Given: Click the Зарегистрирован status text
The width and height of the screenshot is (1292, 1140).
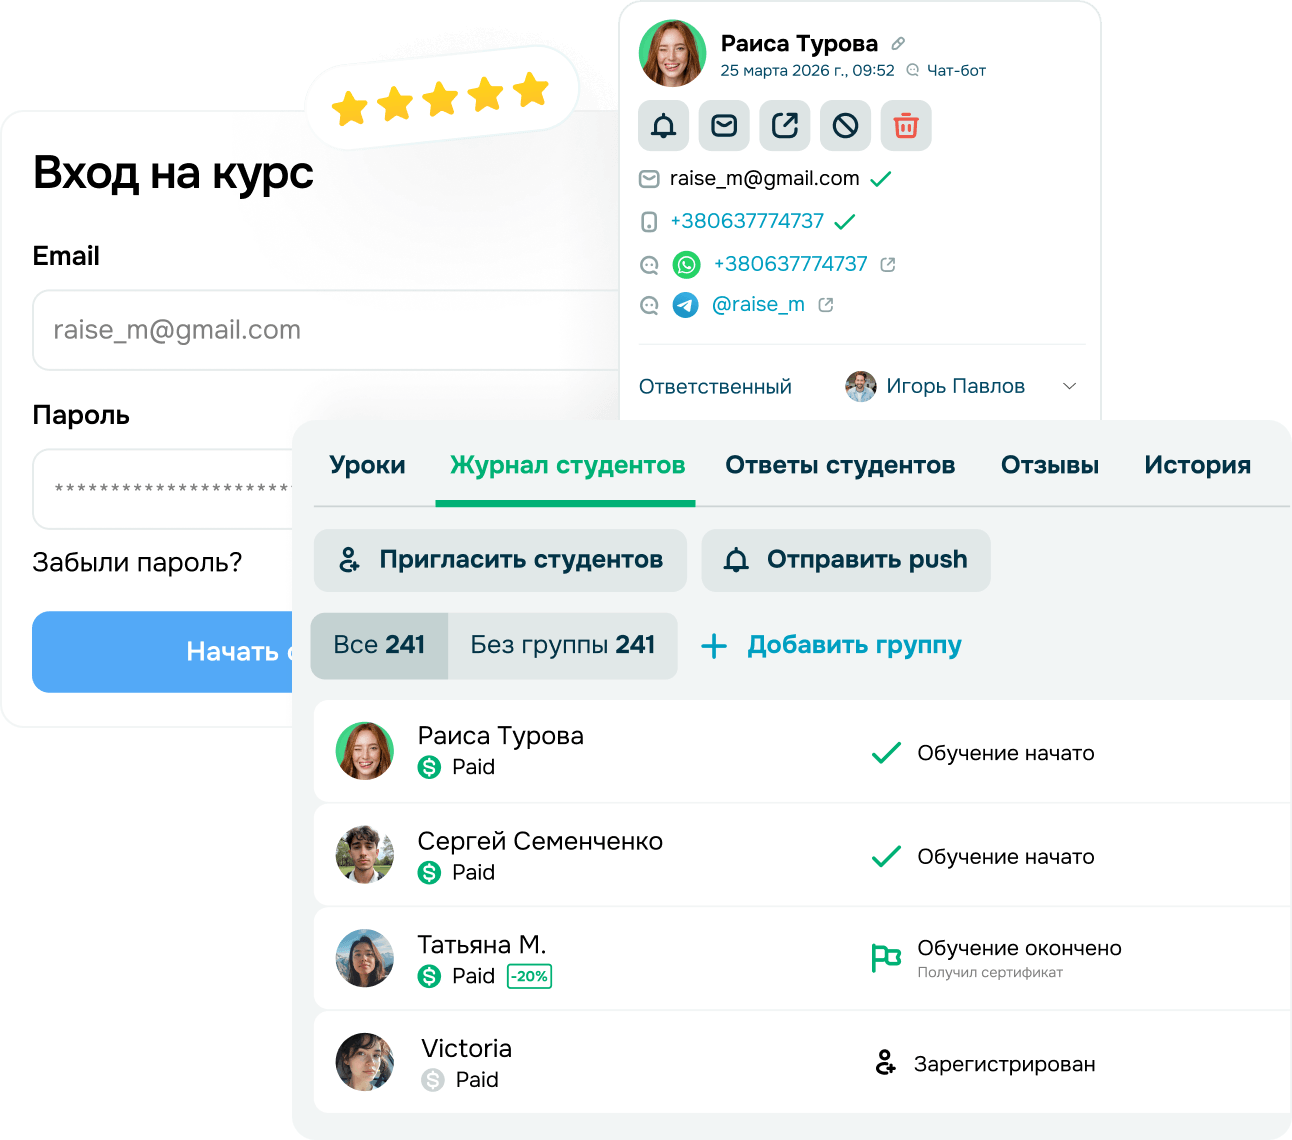Looking at the screenshot, I should click(x=1005, y=1064).
